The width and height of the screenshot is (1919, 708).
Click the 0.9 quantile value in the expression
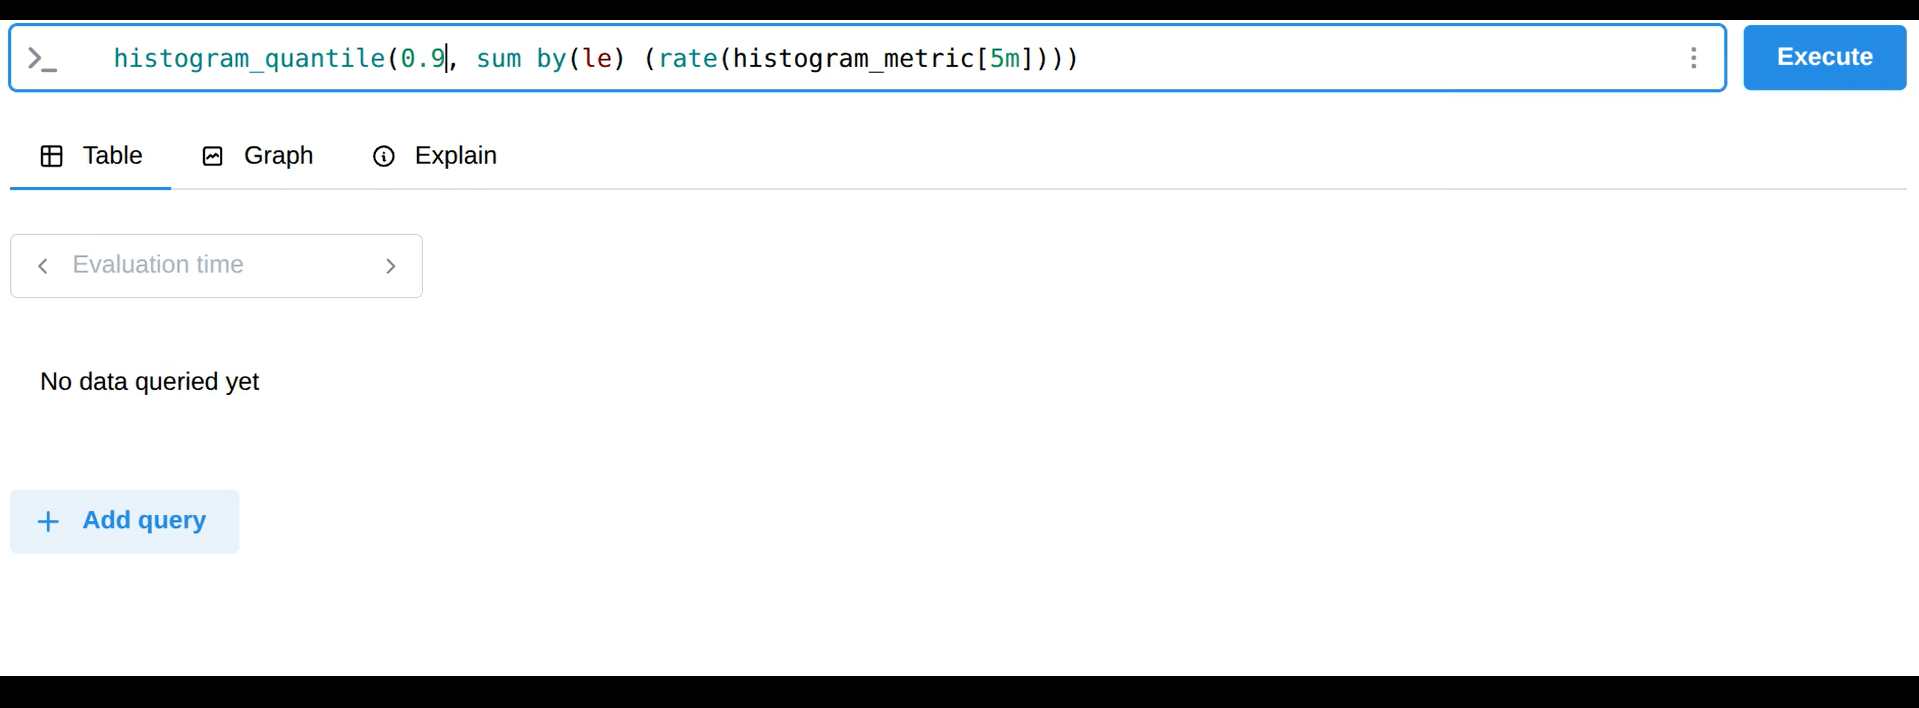click(x=423, y=58)
